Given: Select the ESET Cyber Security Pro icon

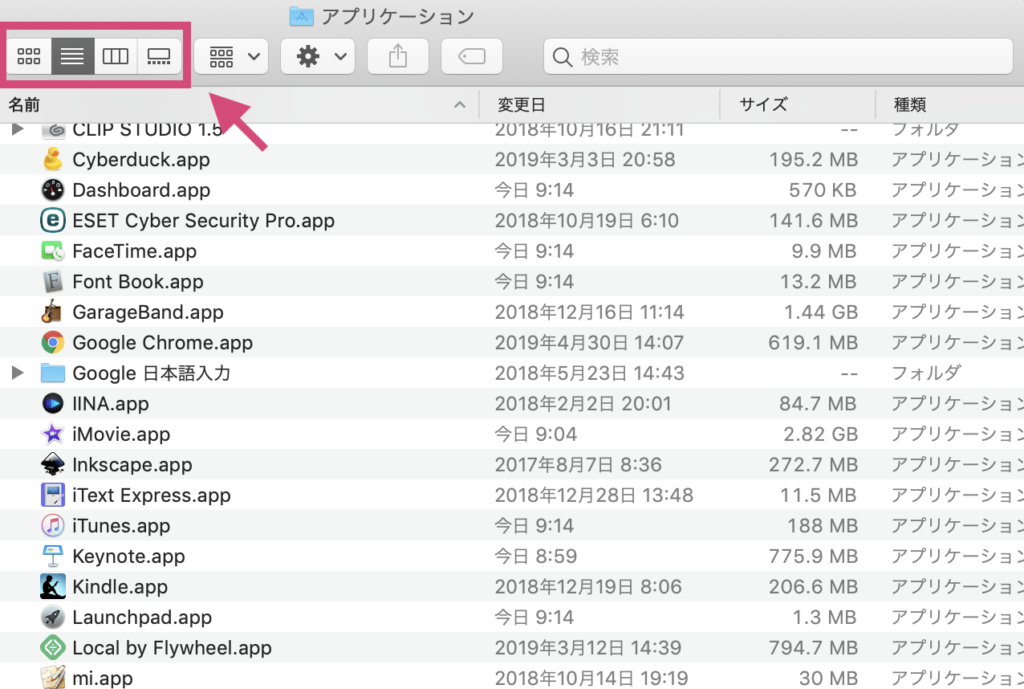Looking at the screenshot, I should point(53,220).
